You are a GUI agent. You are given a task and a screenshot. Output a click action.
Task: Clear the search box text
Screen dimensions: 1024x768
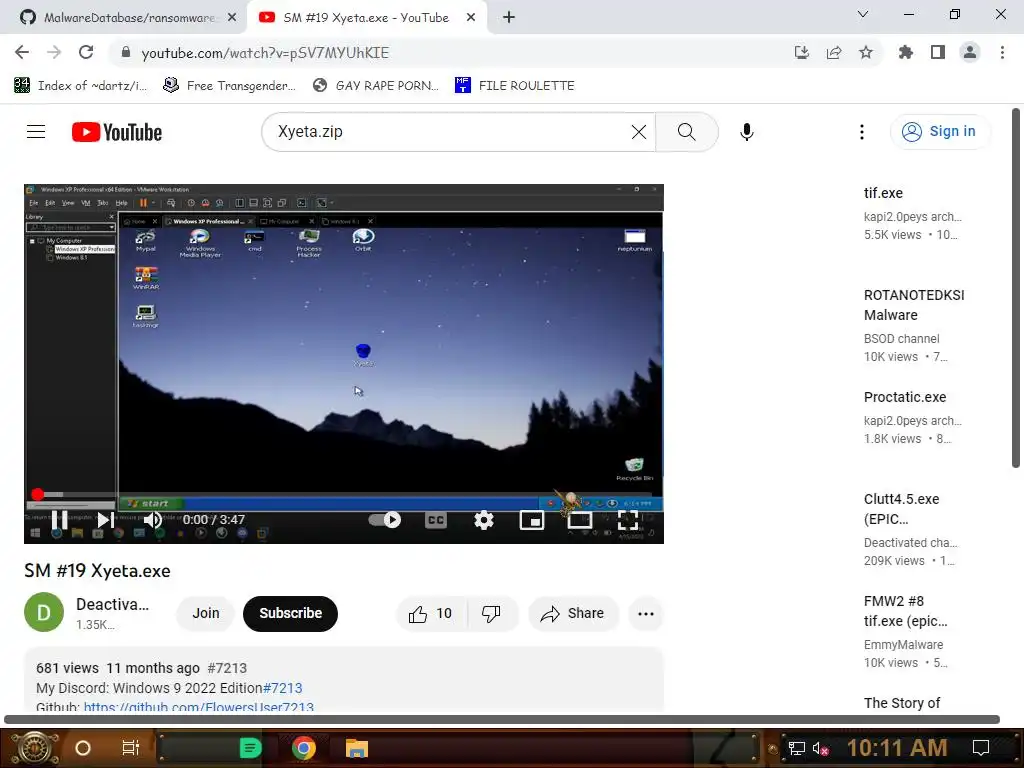pyautogui.click(x=639, y=132)
